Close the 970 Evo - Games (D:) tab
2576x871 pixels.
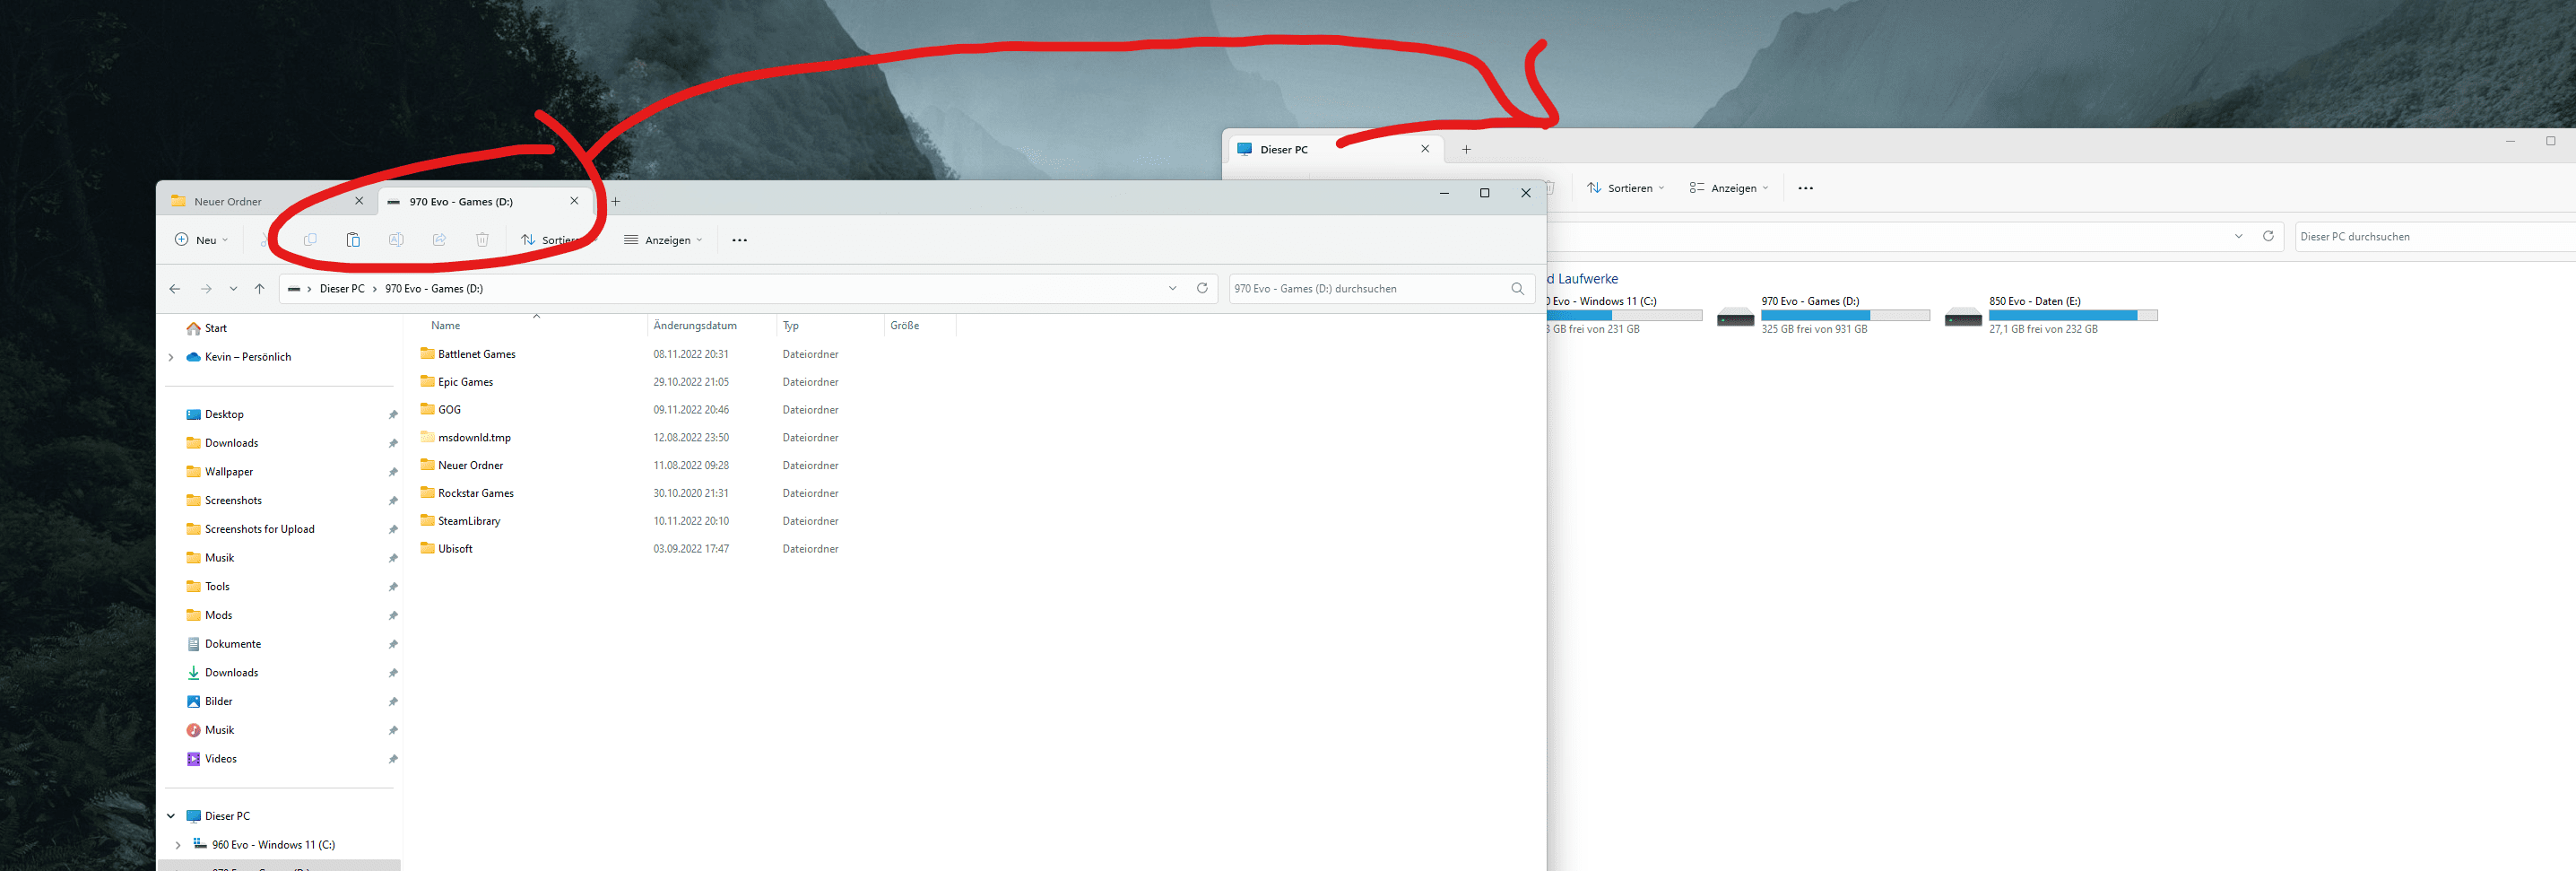tap(574, 201)
